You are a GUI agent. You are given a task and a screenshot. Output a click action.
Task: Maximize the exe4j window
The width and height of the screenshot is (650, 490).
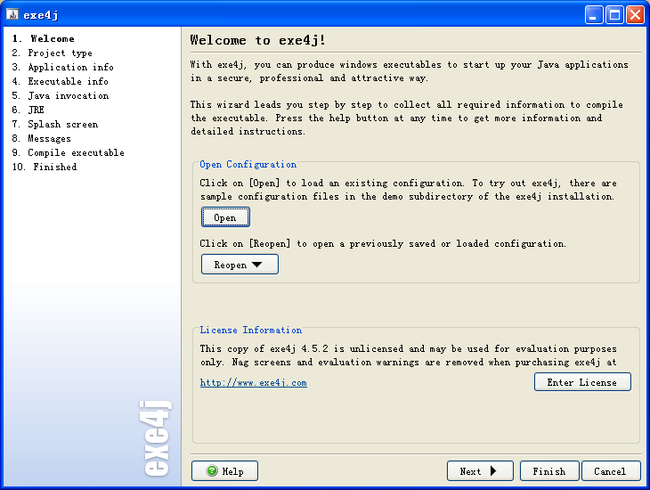click(x=614, y=15)
